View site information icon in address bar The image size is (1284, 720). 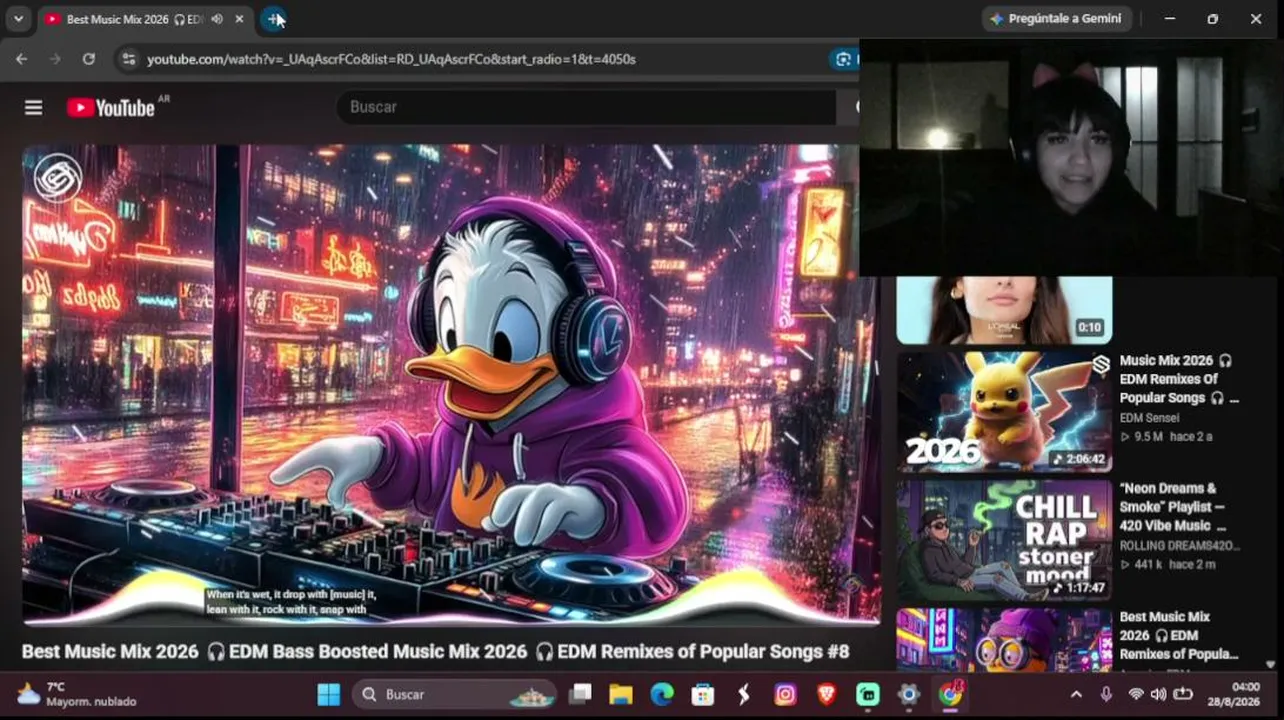pos(127,59)
